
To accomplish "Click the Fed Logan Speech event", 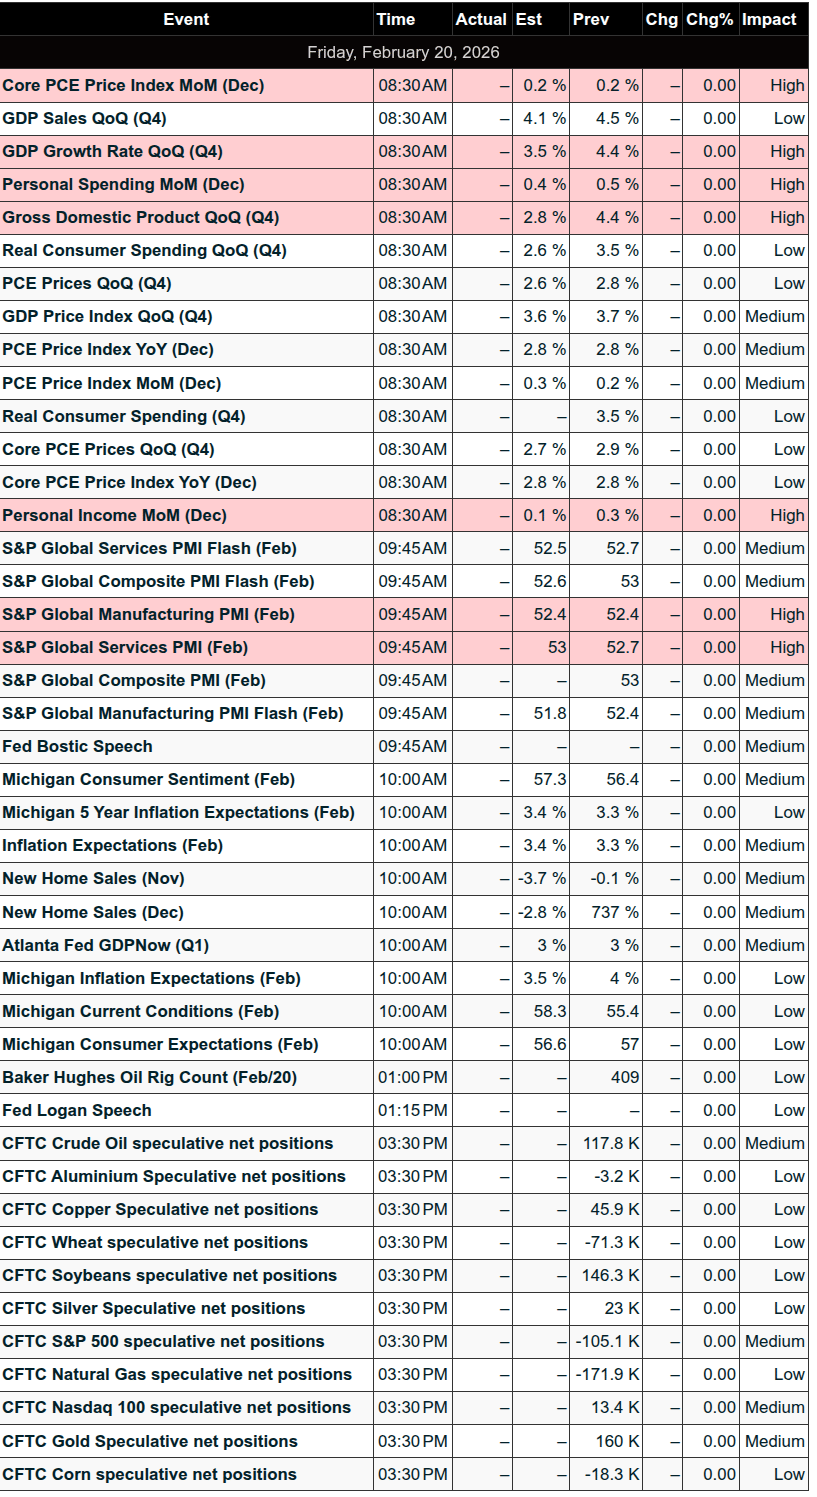I will tap(77, 1111).
